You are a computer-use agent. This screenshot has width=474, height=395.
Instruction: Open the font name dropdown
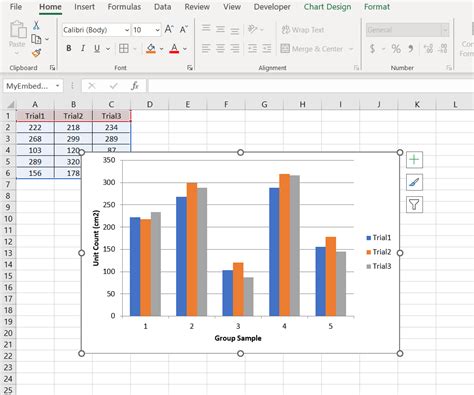pos(127,30)
